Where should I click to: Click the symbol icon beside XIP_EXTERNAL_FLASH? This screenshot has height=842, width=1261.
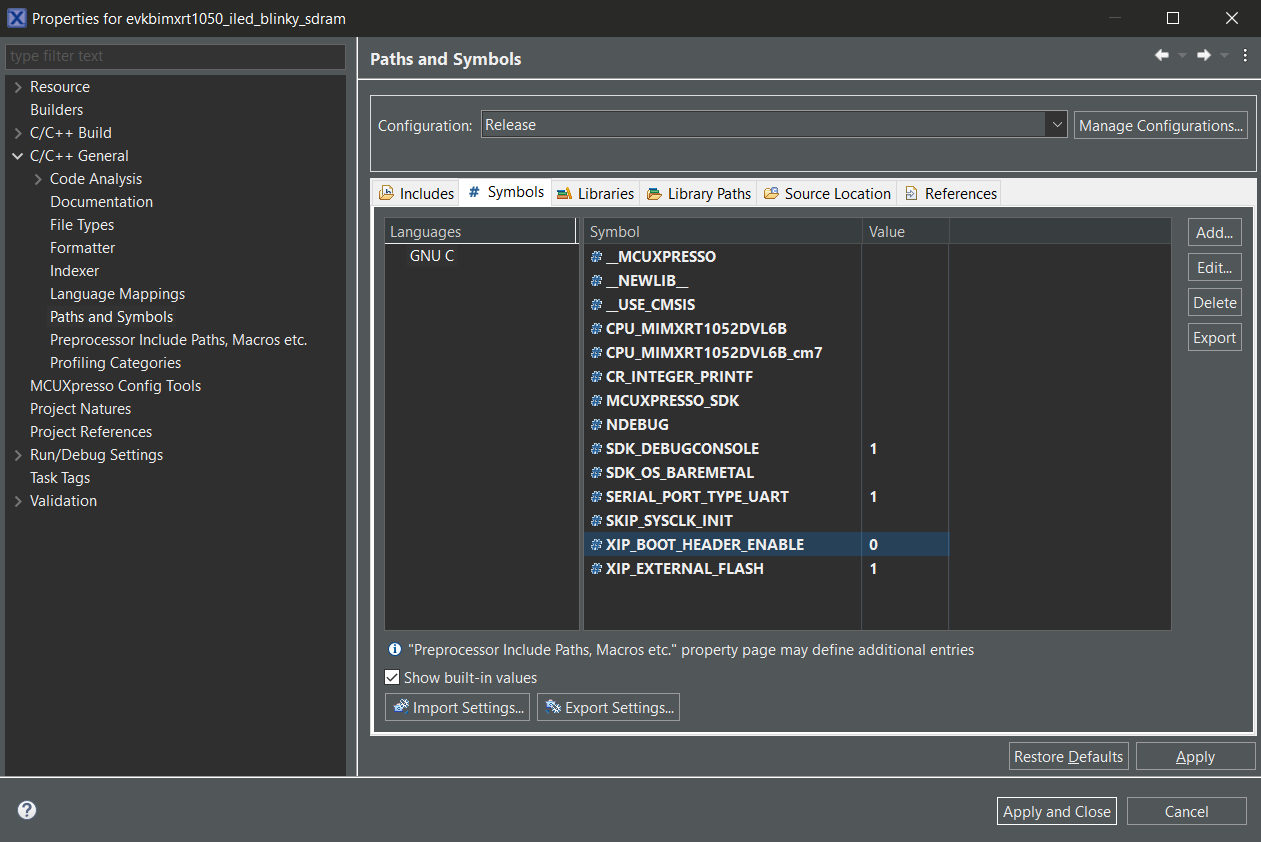tap(595, 568)
